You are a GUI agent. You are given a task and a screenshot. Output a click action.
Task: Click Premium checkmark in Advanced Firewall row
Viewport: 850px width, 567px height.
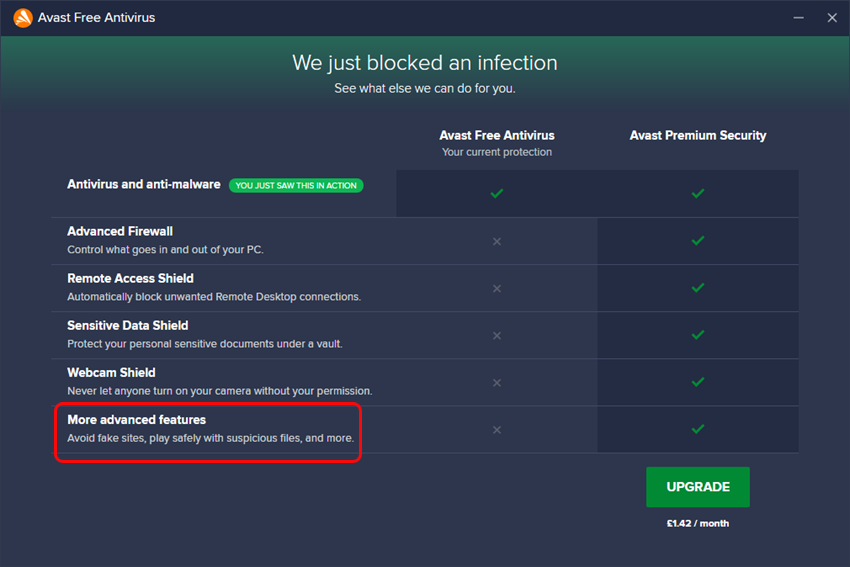pos(698,241)
